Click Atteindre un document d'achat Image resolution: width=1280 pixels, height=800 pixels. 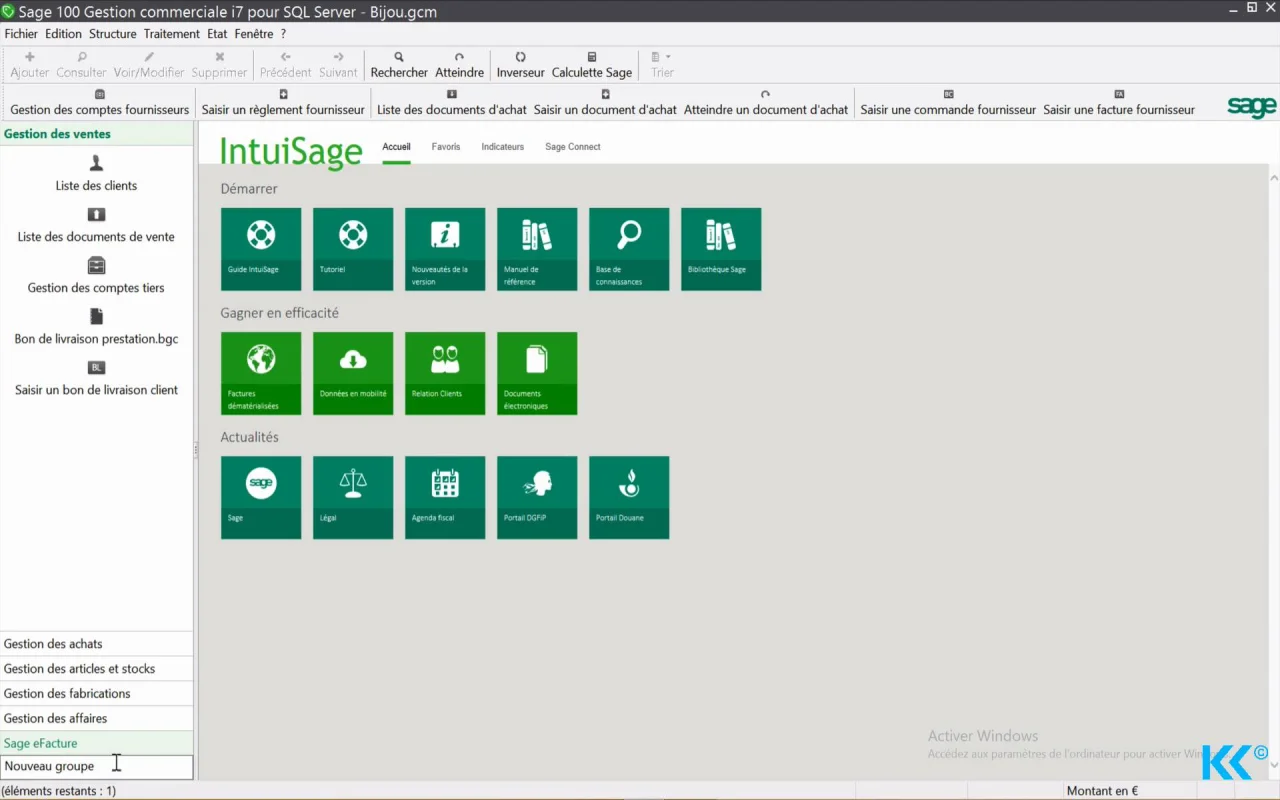766,103
